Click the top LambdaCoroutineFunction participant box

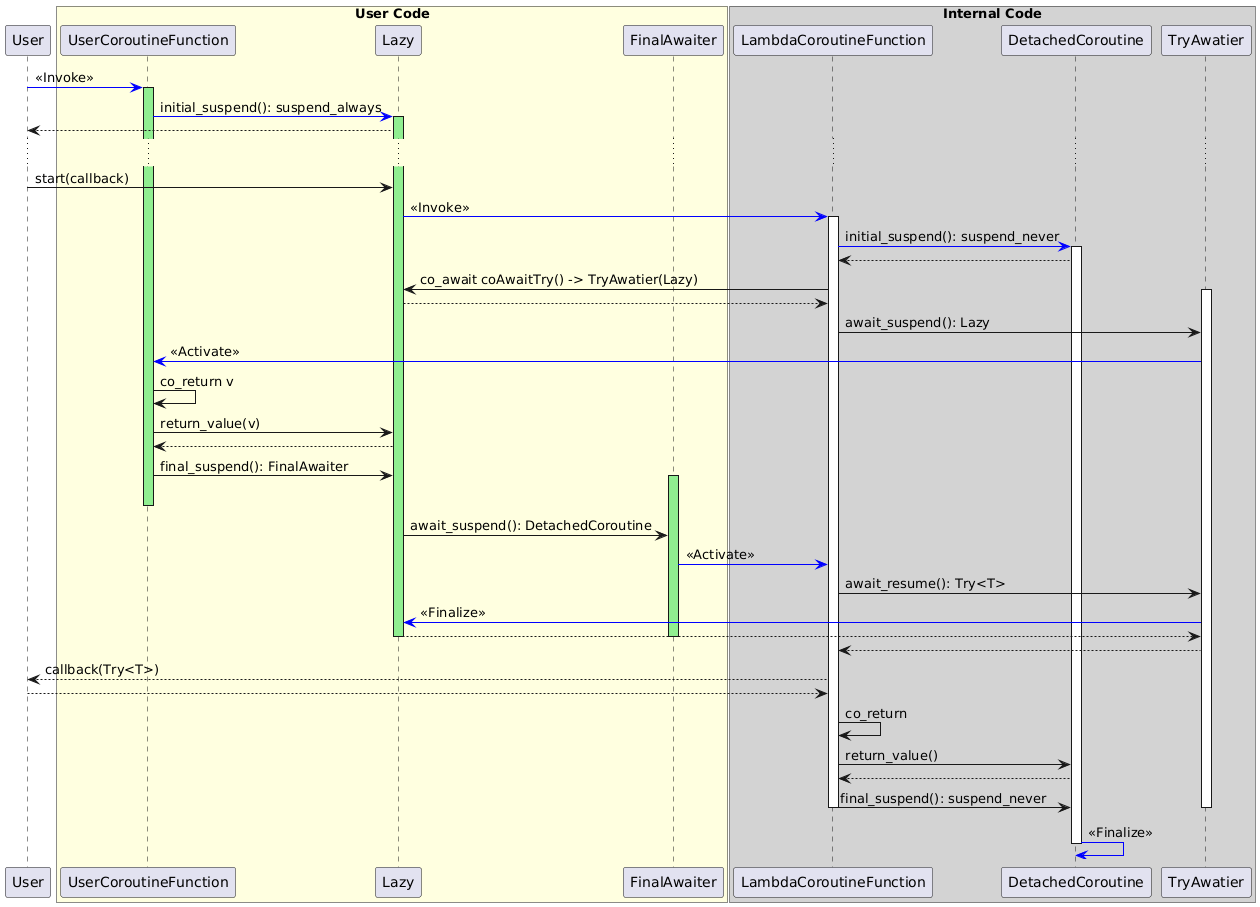833,40
